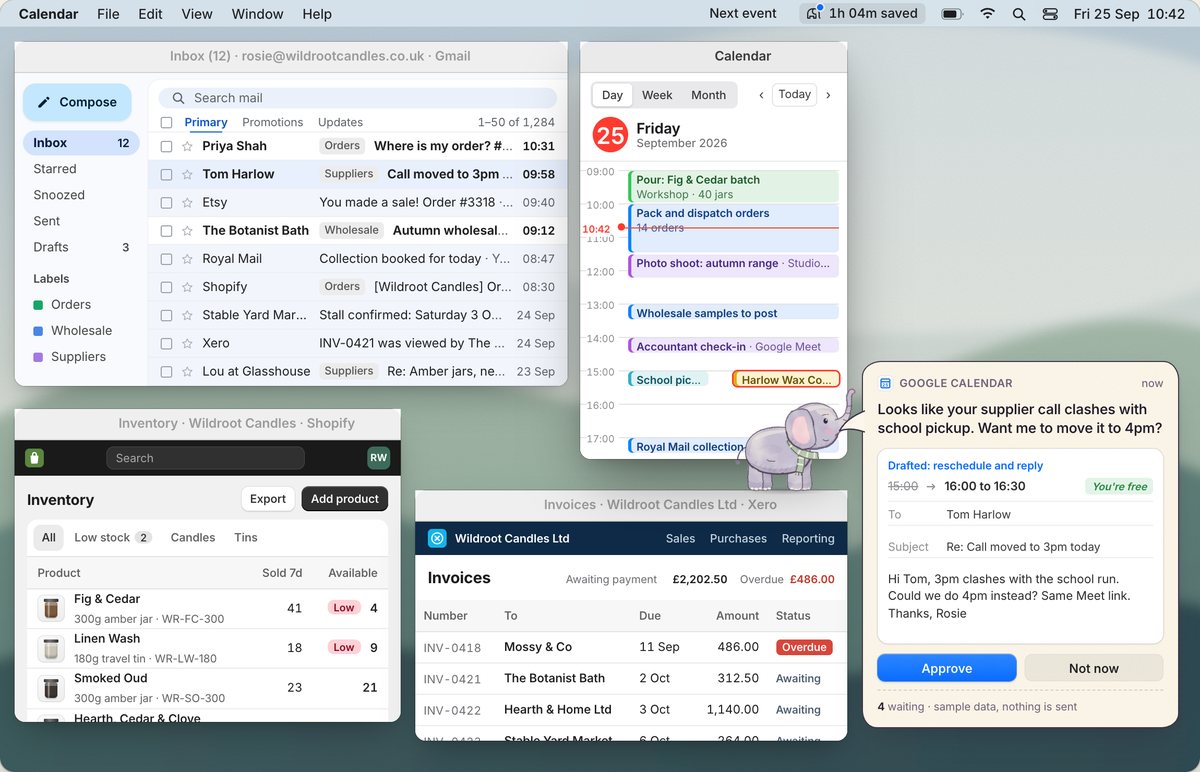This screenshot has width=1200, height=772.
Task: Tick the checkbox for Royal Mail email
Action: click(x=166, y=259)
